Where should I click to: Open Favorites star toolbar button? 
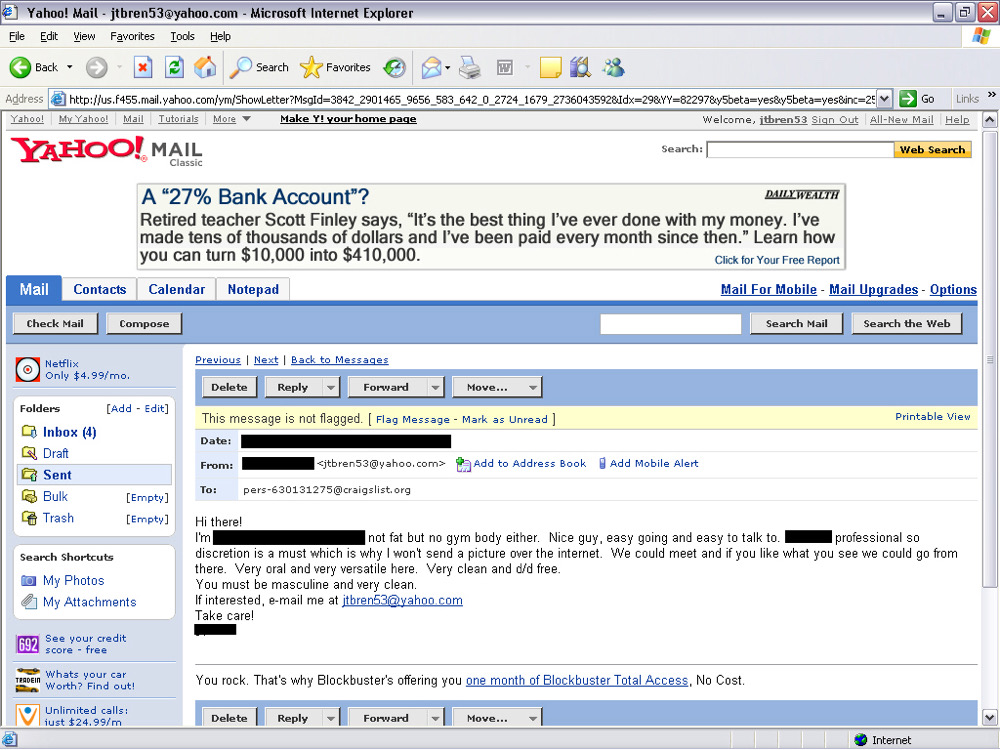click(x=311, y=67)
